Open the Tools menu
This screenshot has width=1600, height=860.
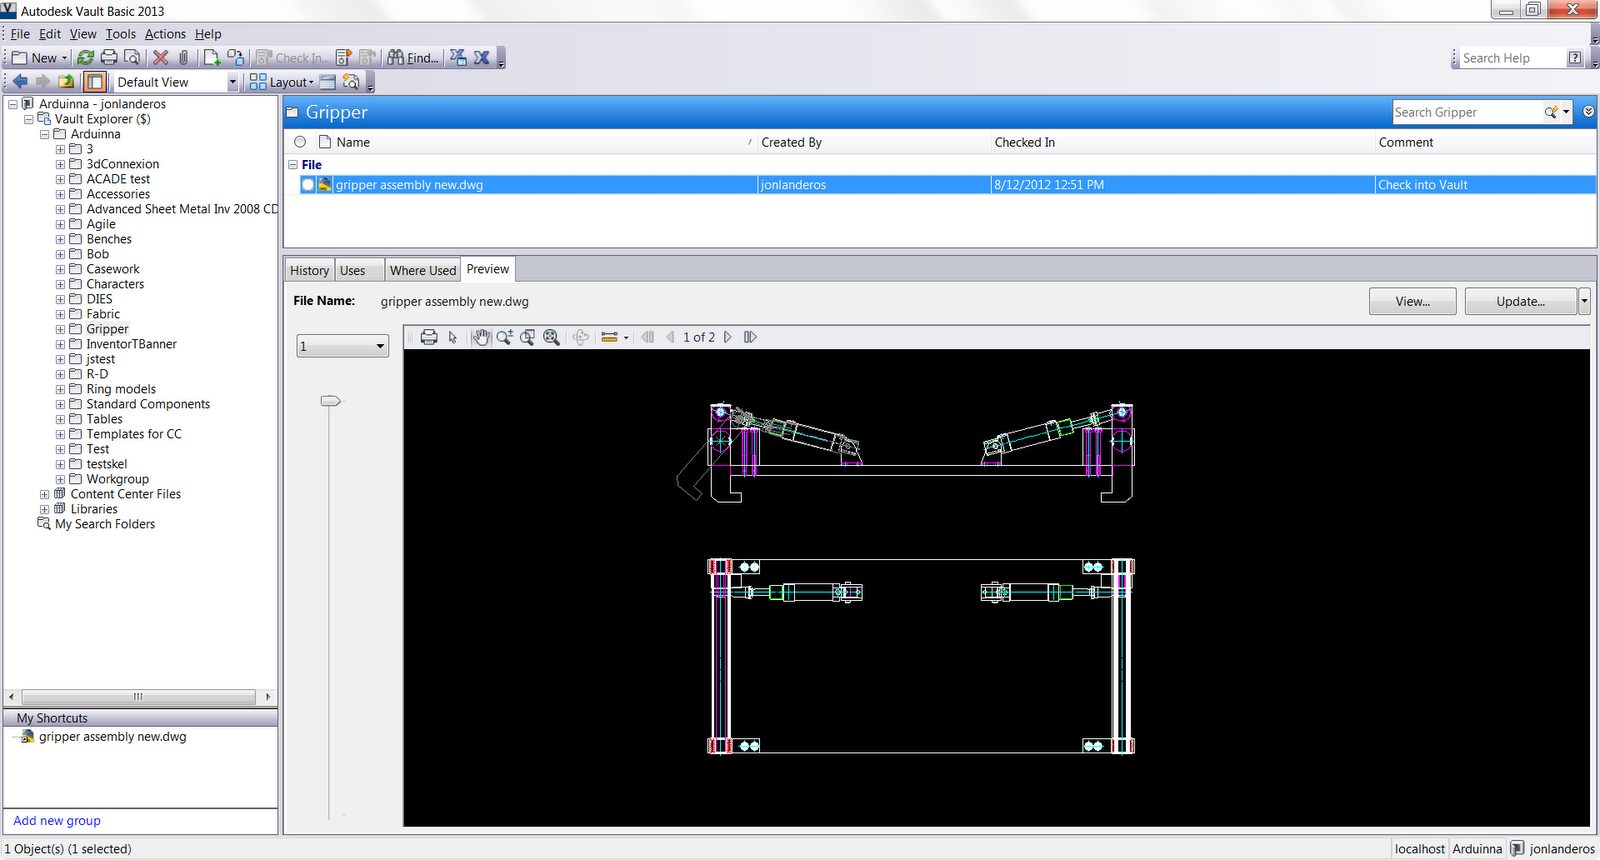point(121,34)
